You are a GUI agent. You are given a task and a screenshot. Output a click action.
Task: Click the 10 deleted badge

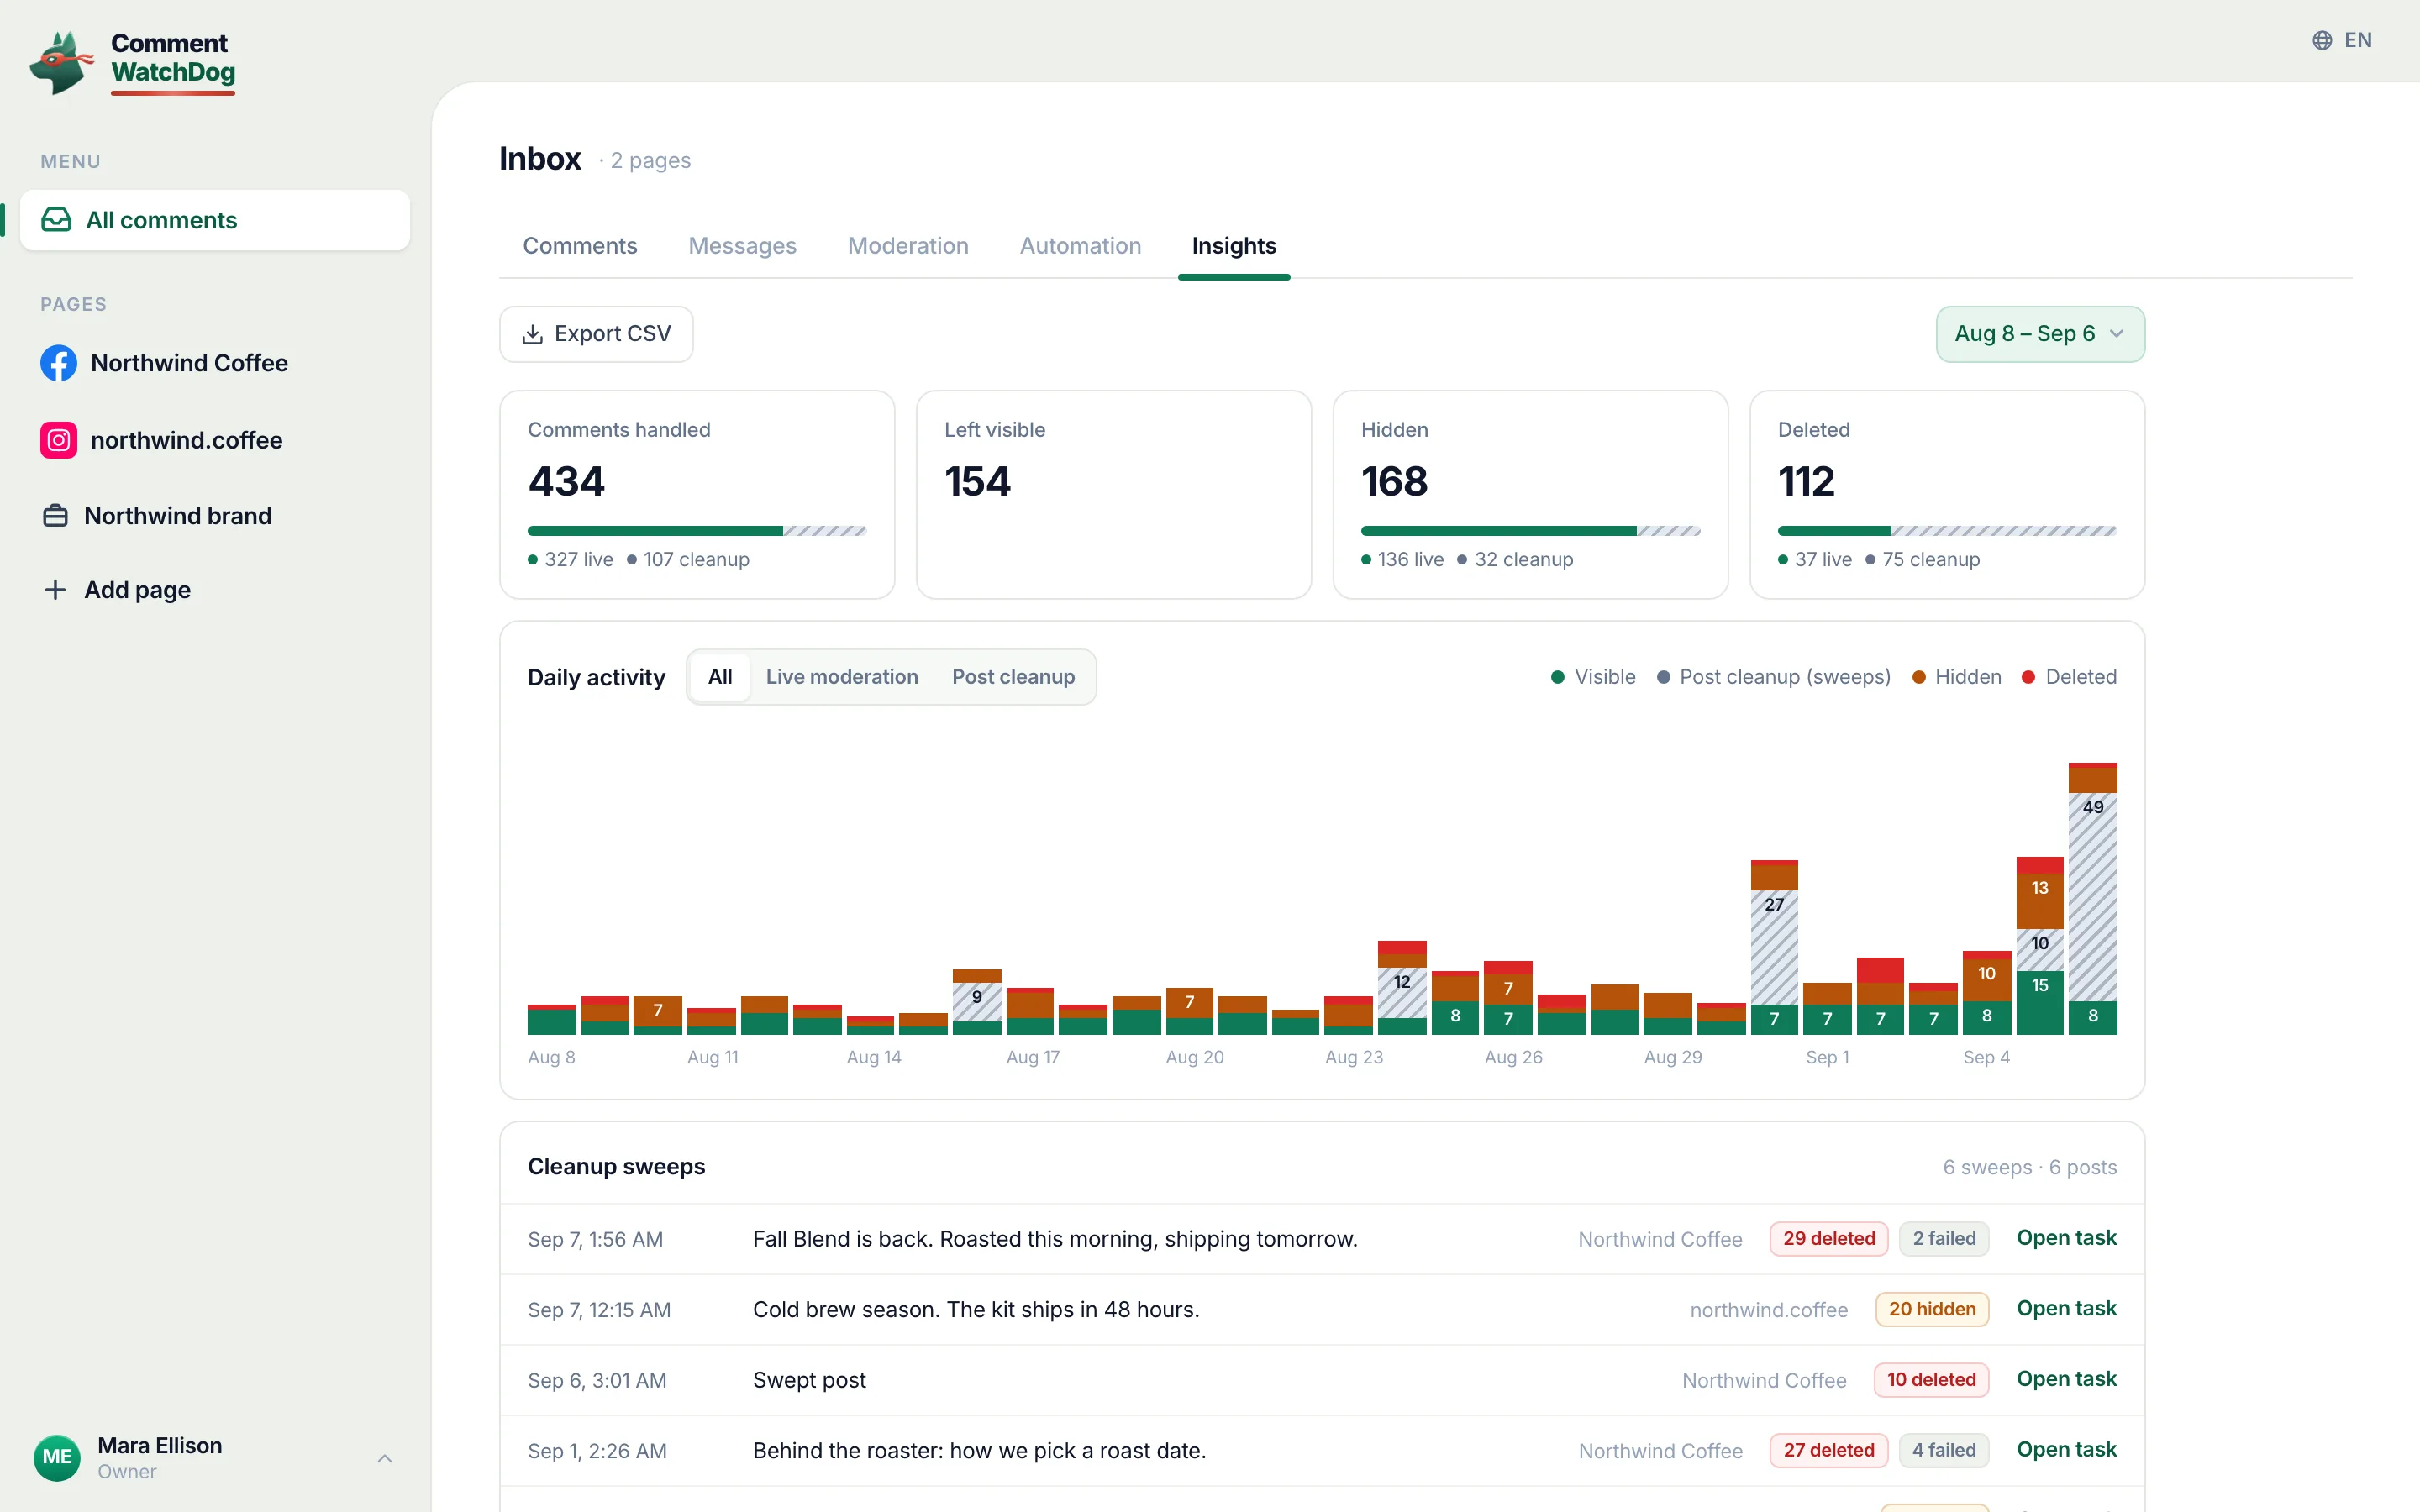point(1931,1380)
